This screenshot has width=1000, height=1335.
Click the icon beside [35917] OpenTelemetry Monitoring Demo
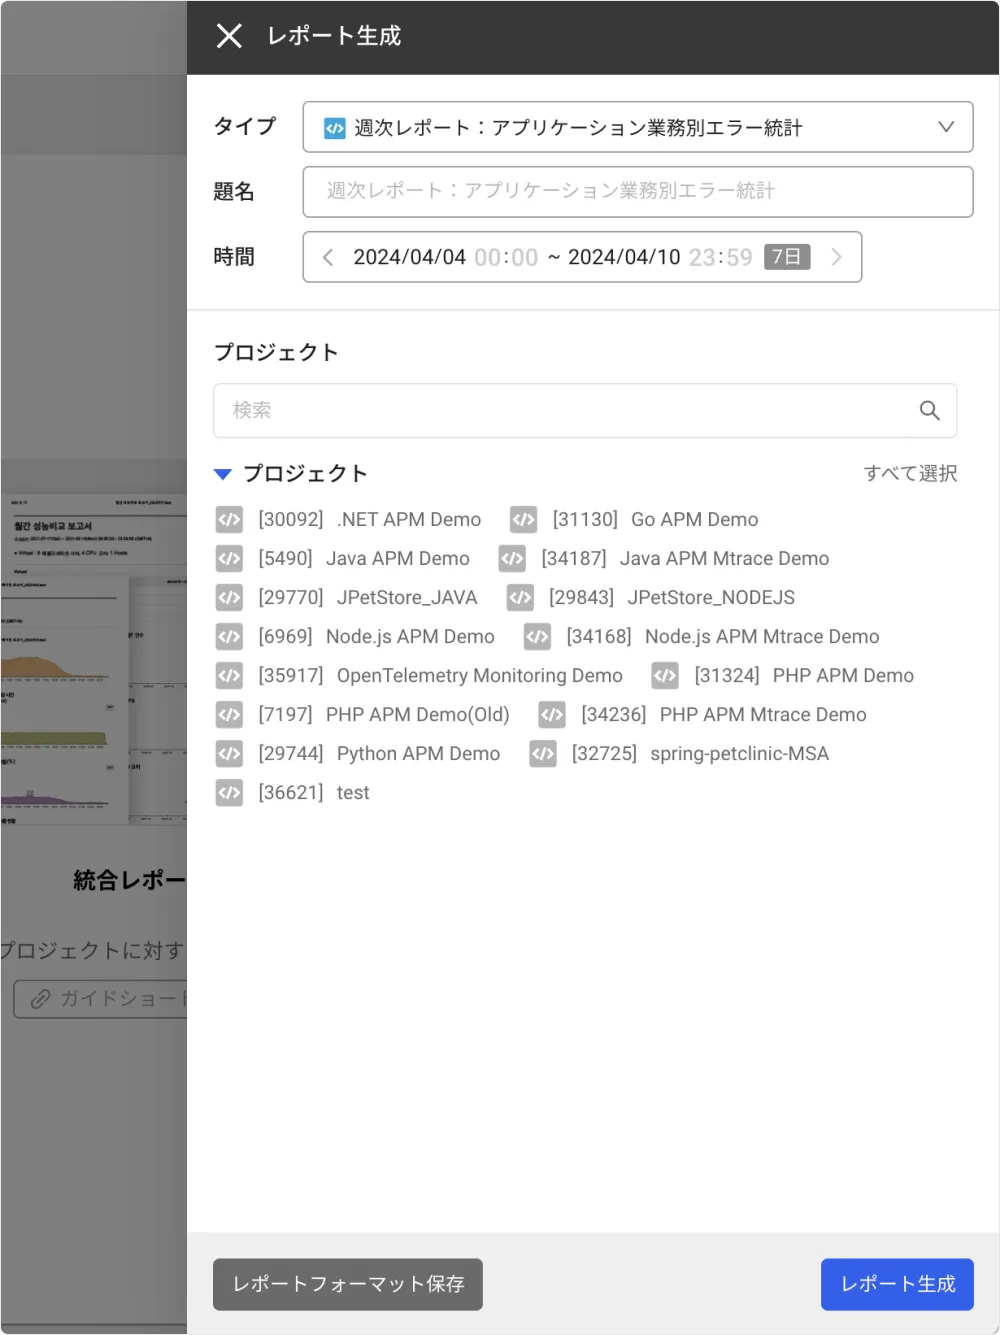(x=229, y=675)
